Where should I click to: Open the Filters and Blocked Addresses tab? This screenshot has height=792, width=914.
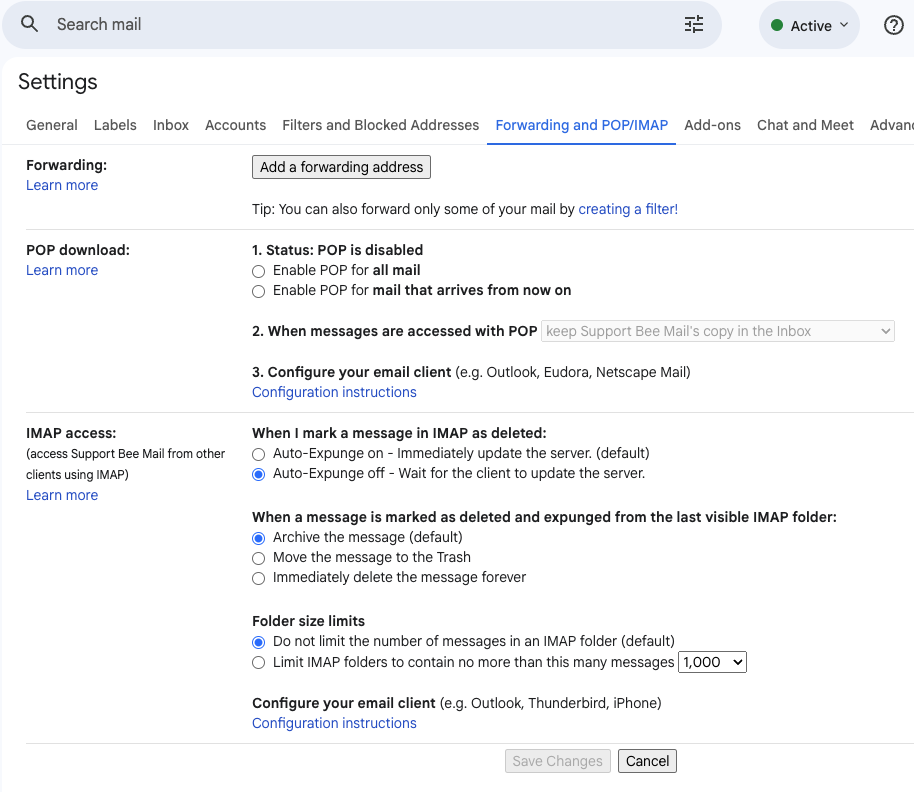[x=380, y=125]
